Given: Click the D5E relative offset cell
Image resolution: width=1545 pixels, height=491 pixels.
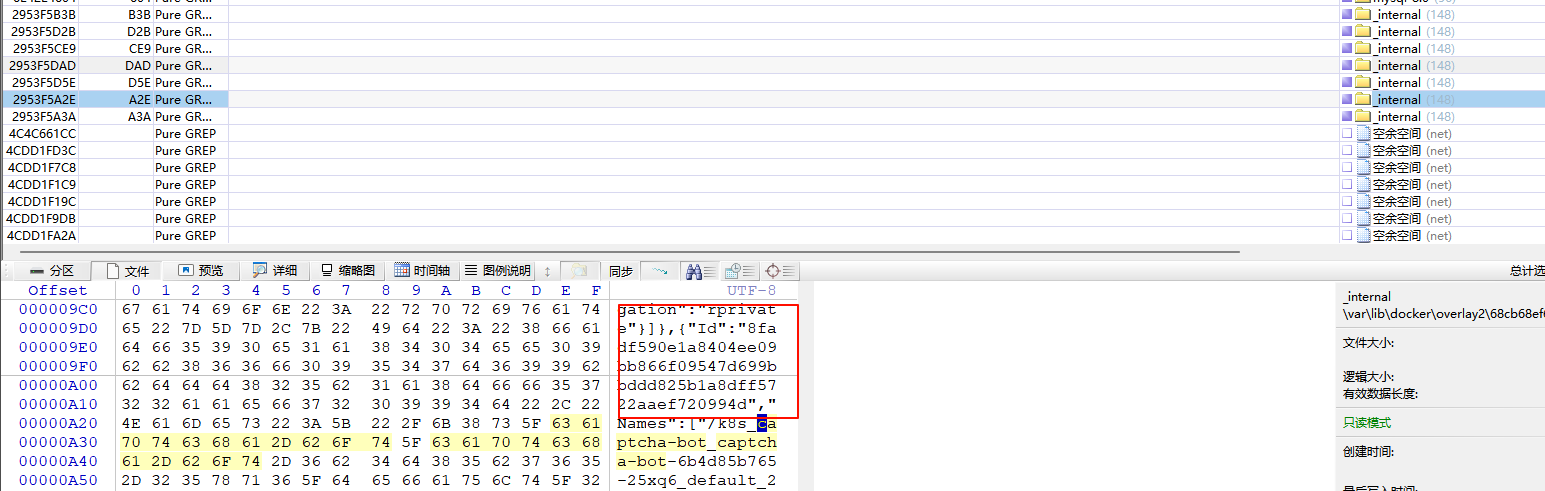Looking at the screenshot, I should [139, 83].
